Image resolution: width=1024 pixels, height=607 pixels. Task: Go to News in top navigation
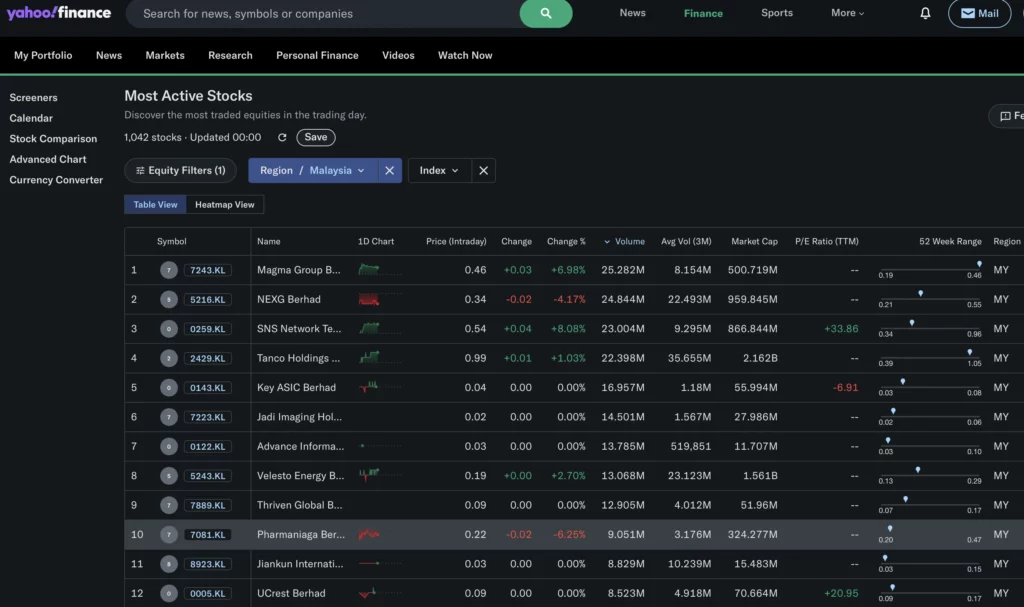pyautogui.click(x=632, y=13)
